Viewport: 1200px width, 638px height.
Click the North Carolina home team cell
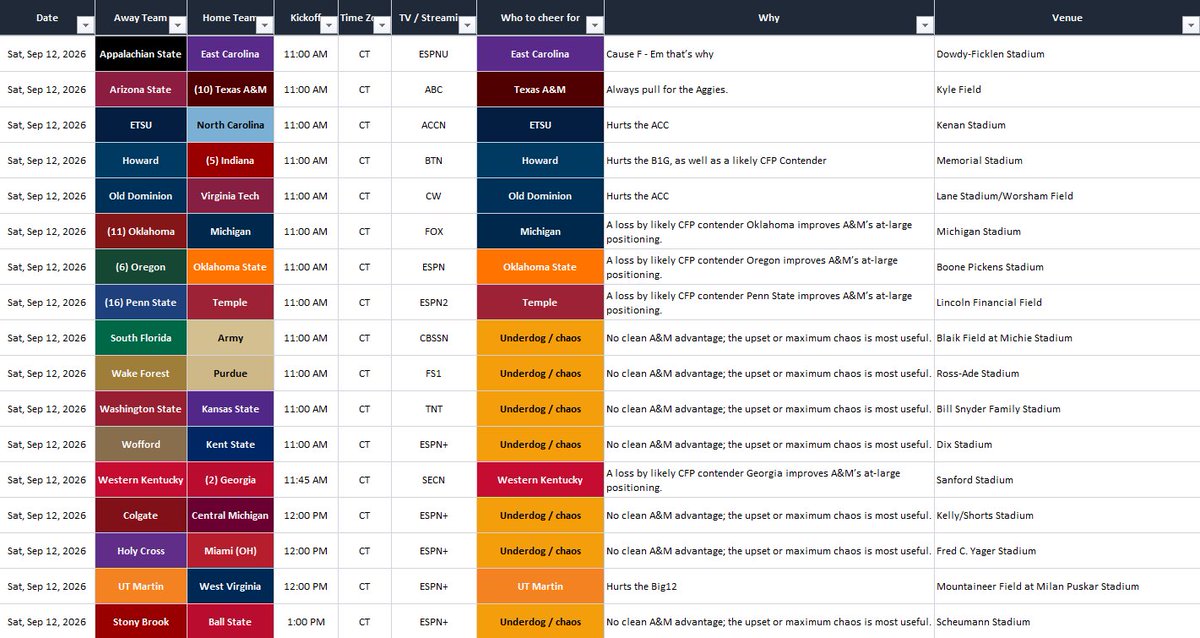[x=231, y=125]
